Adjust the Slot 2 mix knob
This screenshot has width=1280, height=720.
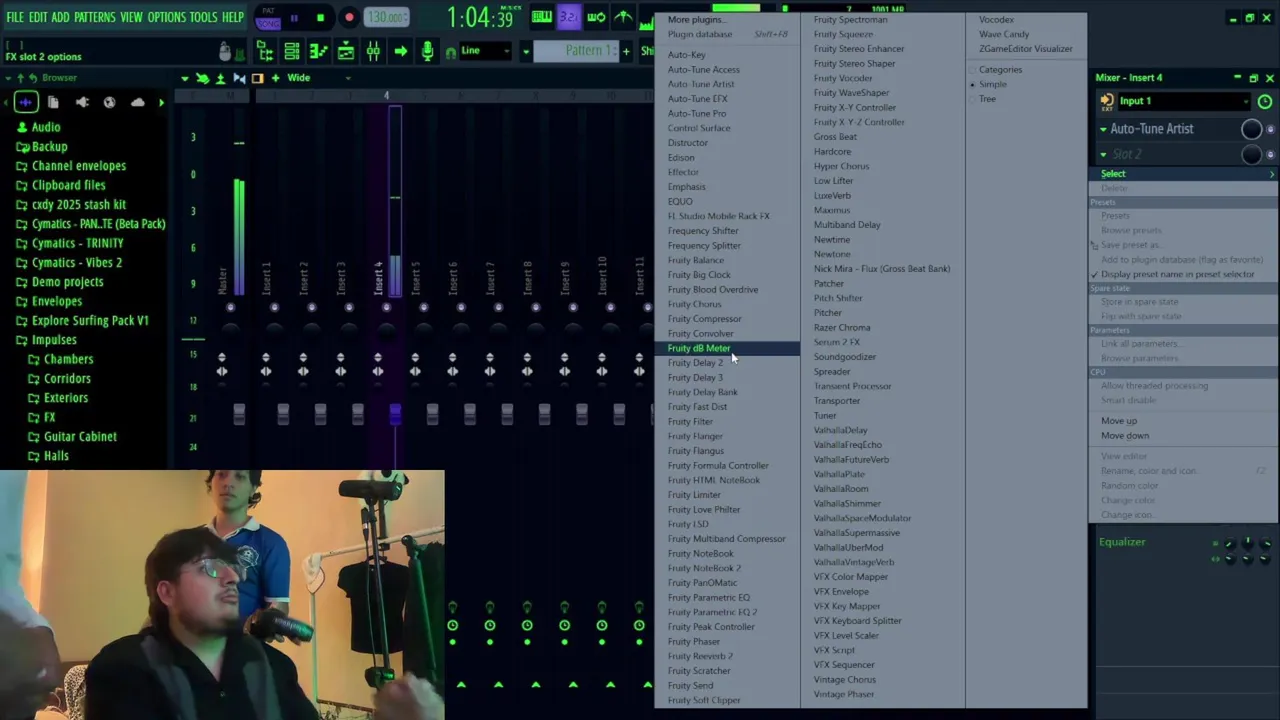pyautogui.click(x=1251, y=155)
